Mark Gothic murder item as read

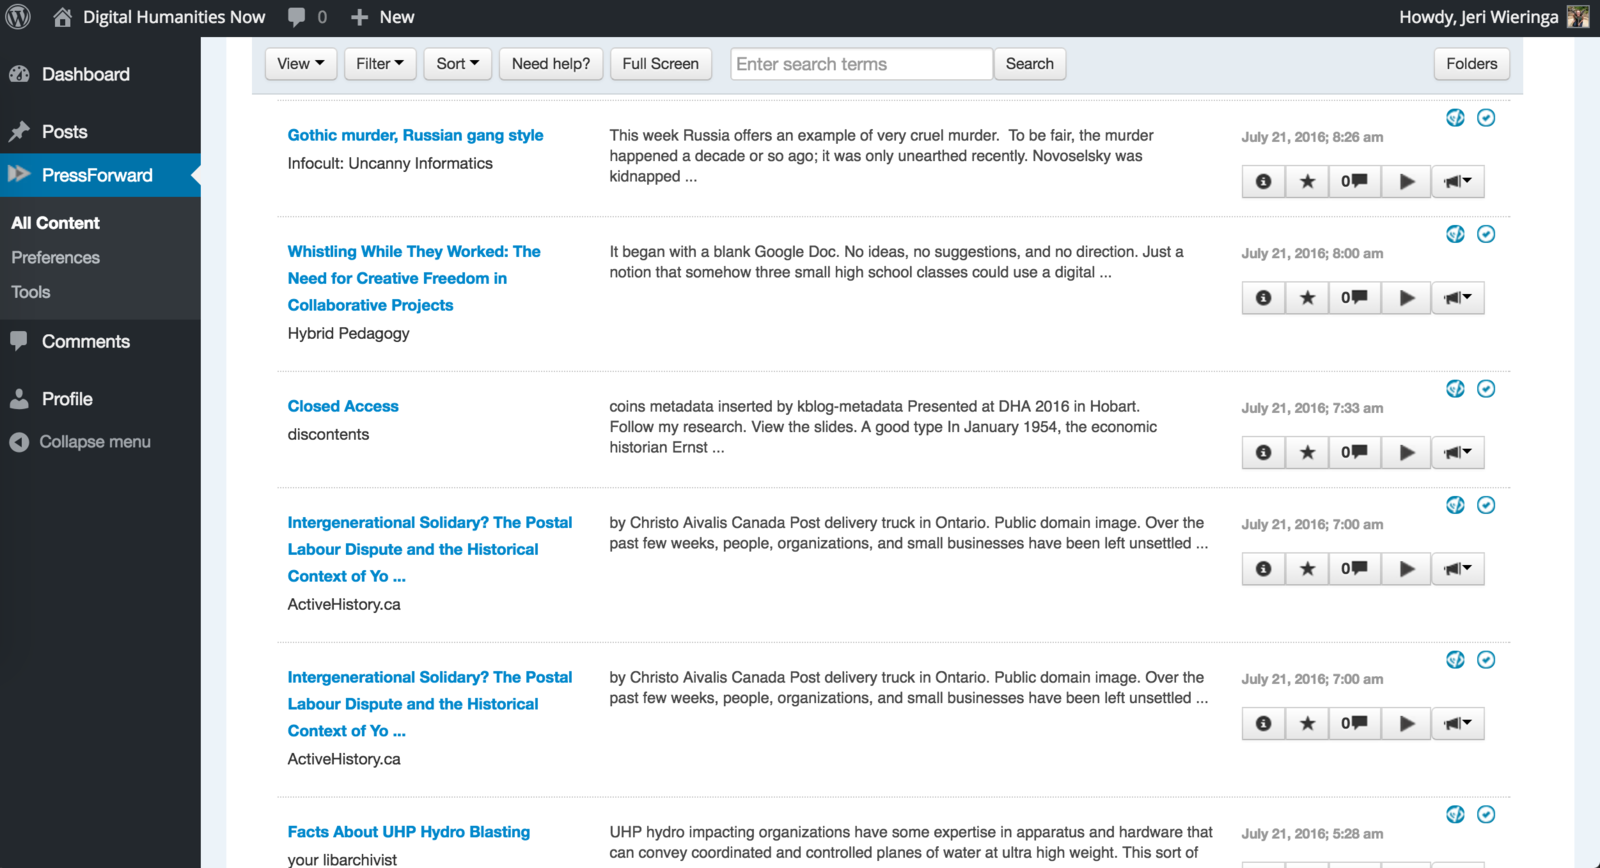click(x=1486, y=118)
